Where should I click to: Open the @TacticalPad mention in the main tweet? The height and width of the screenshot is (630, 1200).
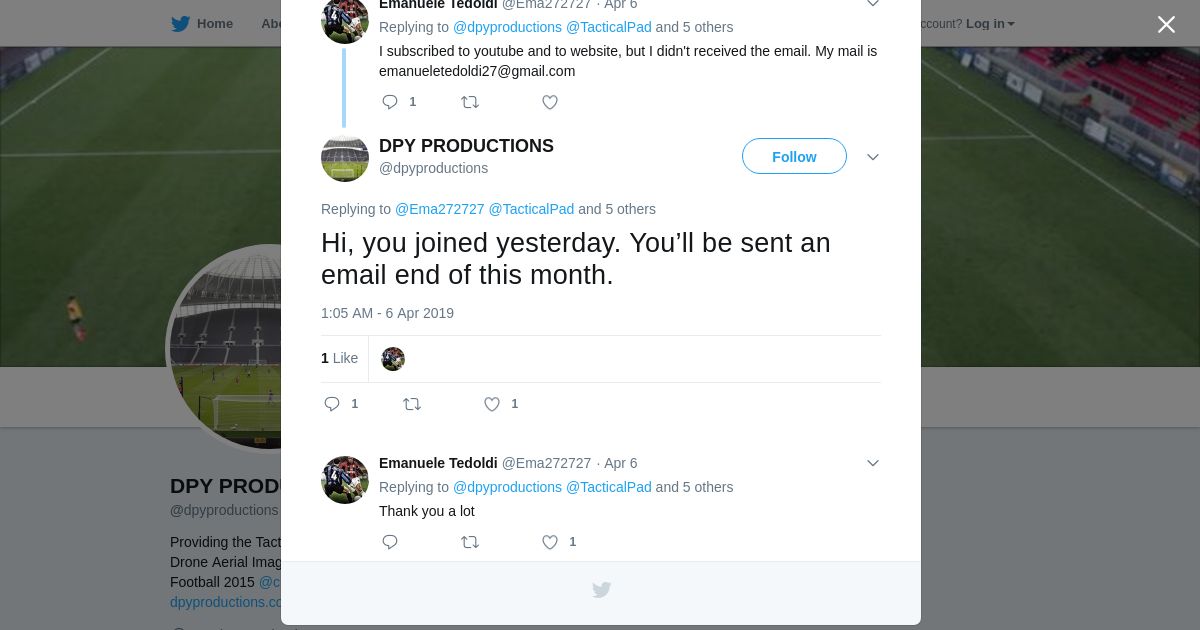531,209
